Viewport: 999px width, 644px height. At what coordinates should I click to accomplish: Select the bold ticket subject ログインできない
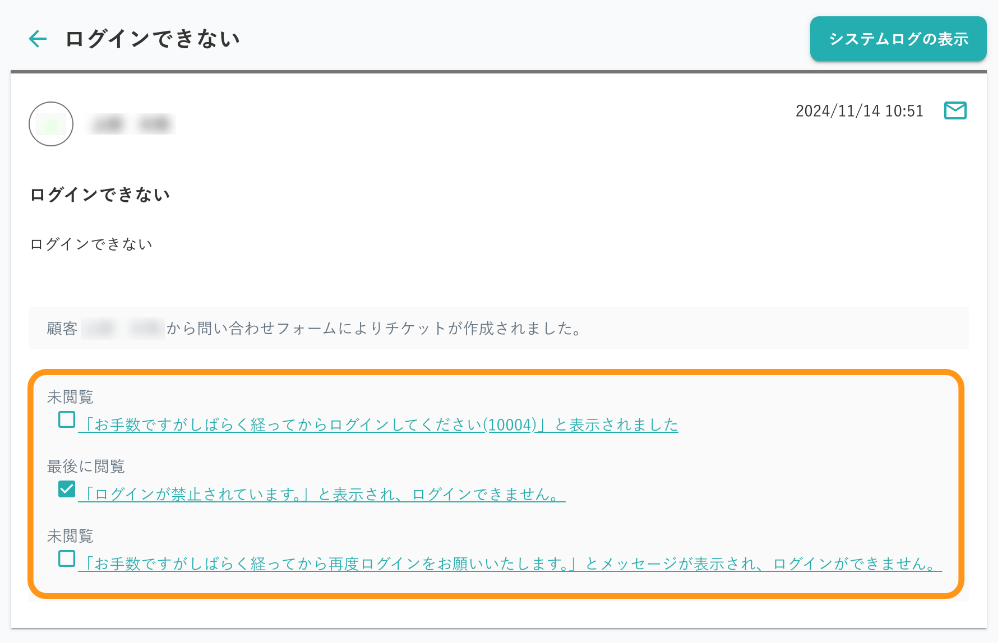pyautogui.click(x=100, y=195)
